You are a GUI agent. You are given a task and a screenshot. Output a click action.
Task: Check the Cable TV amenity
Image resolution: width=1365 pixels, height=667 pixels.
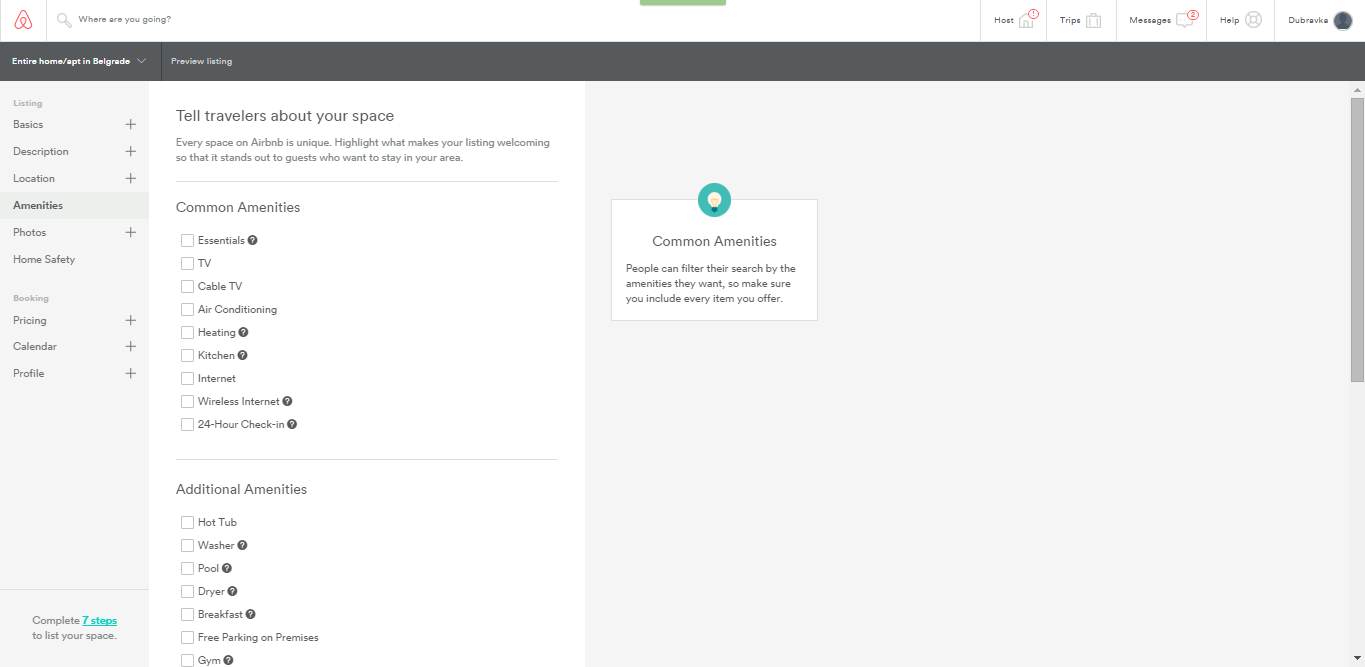point(187,287)
